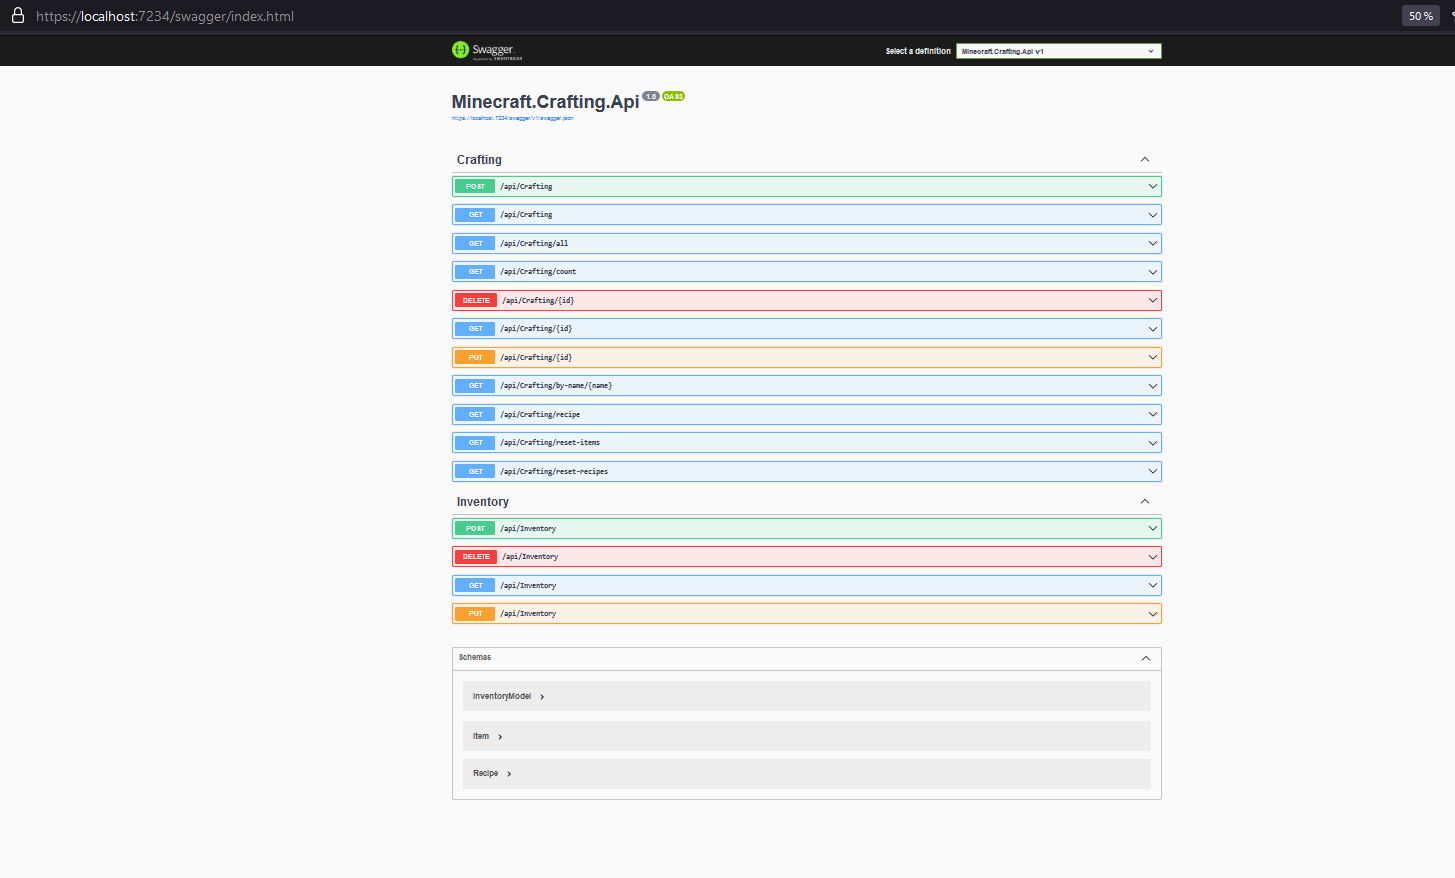The image size is (1455, 878).
Task: Open the /api/Crafting/recipe endpoint
Action: click(x=806, y=414)
